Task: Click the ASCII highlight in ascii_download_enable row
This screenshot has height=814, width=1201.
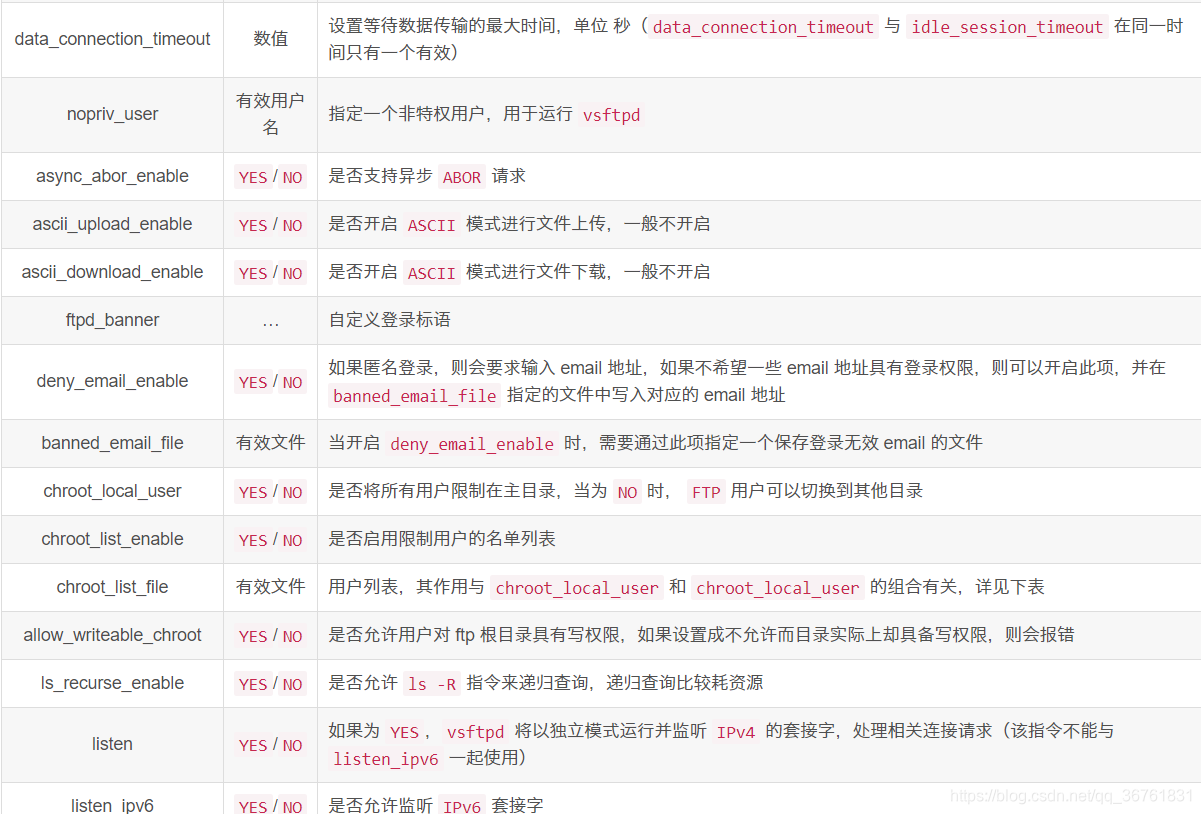Action: 431,272
